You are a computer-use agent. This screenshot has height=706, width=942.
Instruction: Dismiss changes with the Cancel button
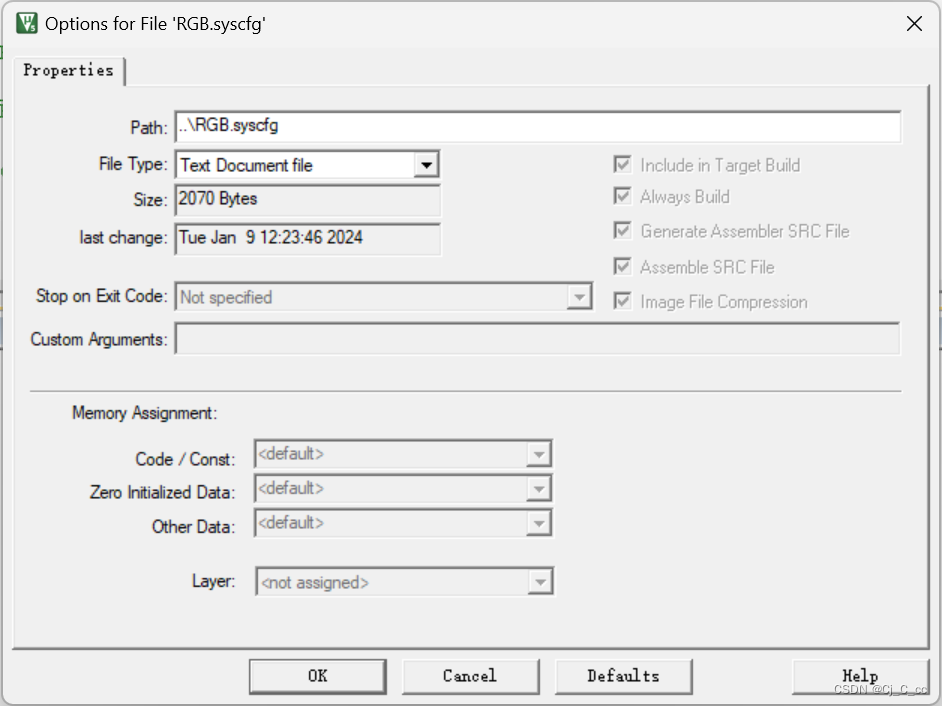(x=470, y=675)
